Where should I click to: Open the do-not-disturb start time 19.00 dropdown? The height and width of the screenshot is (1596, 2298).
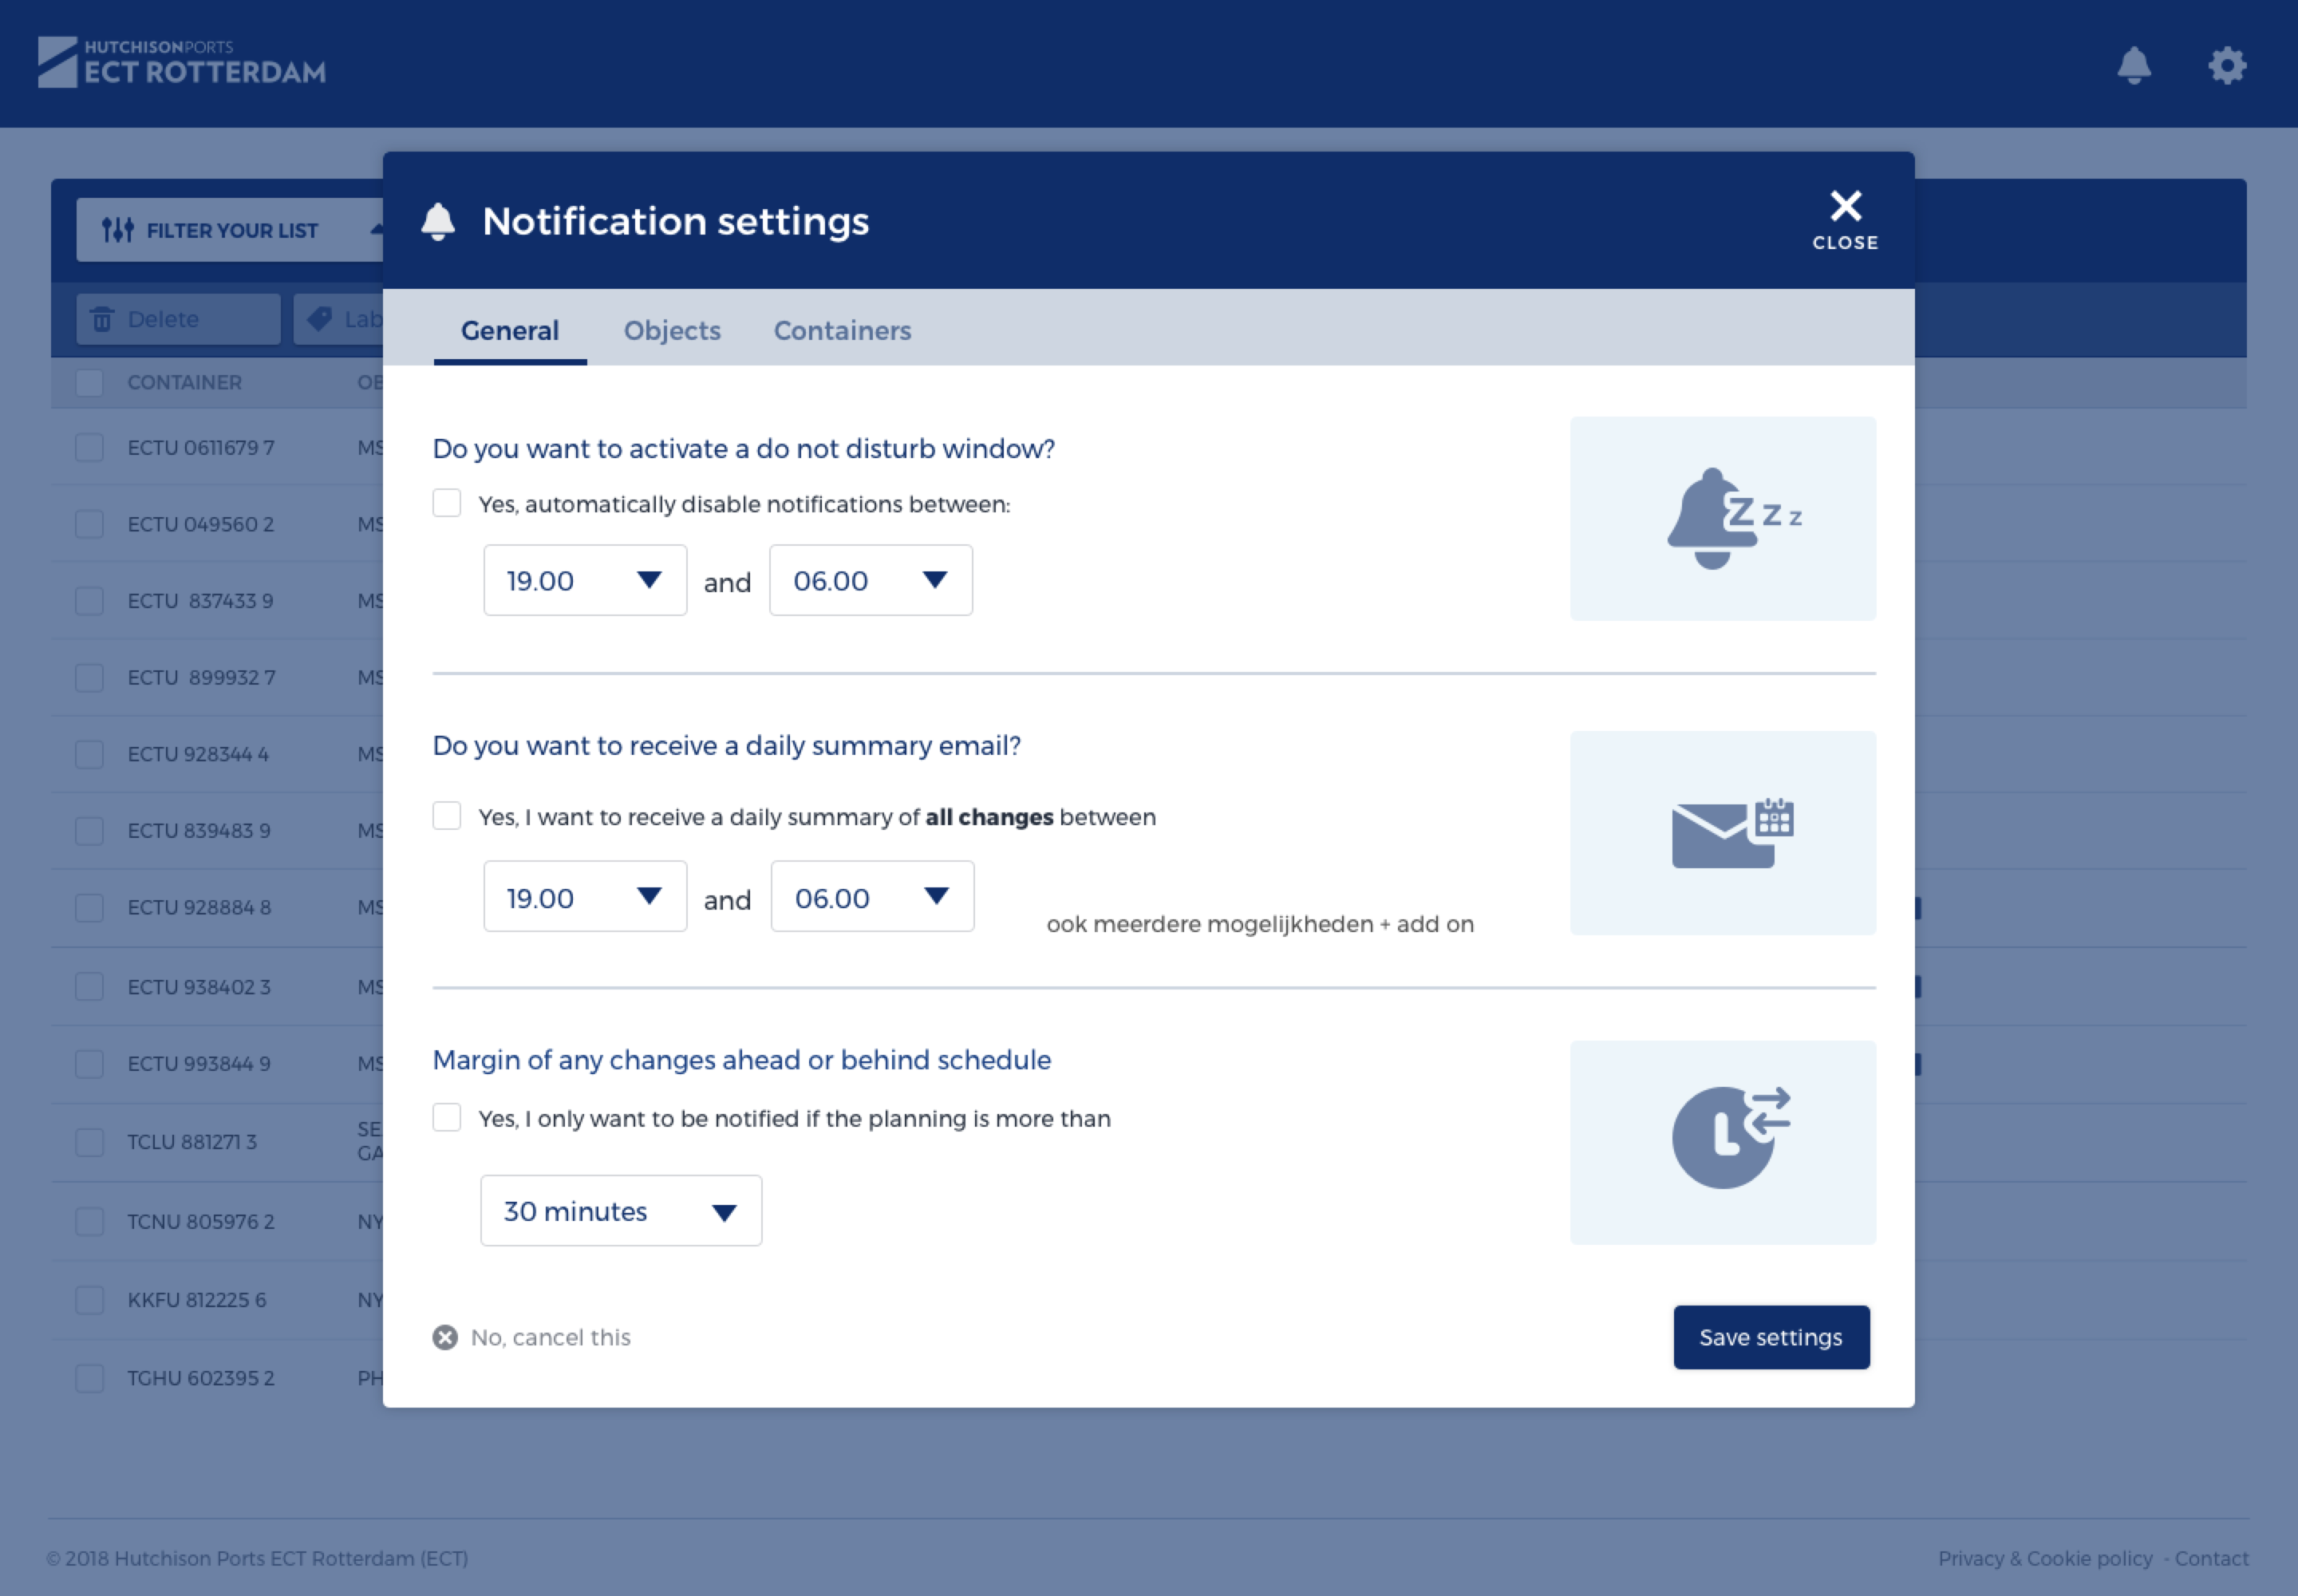point(585,580)
